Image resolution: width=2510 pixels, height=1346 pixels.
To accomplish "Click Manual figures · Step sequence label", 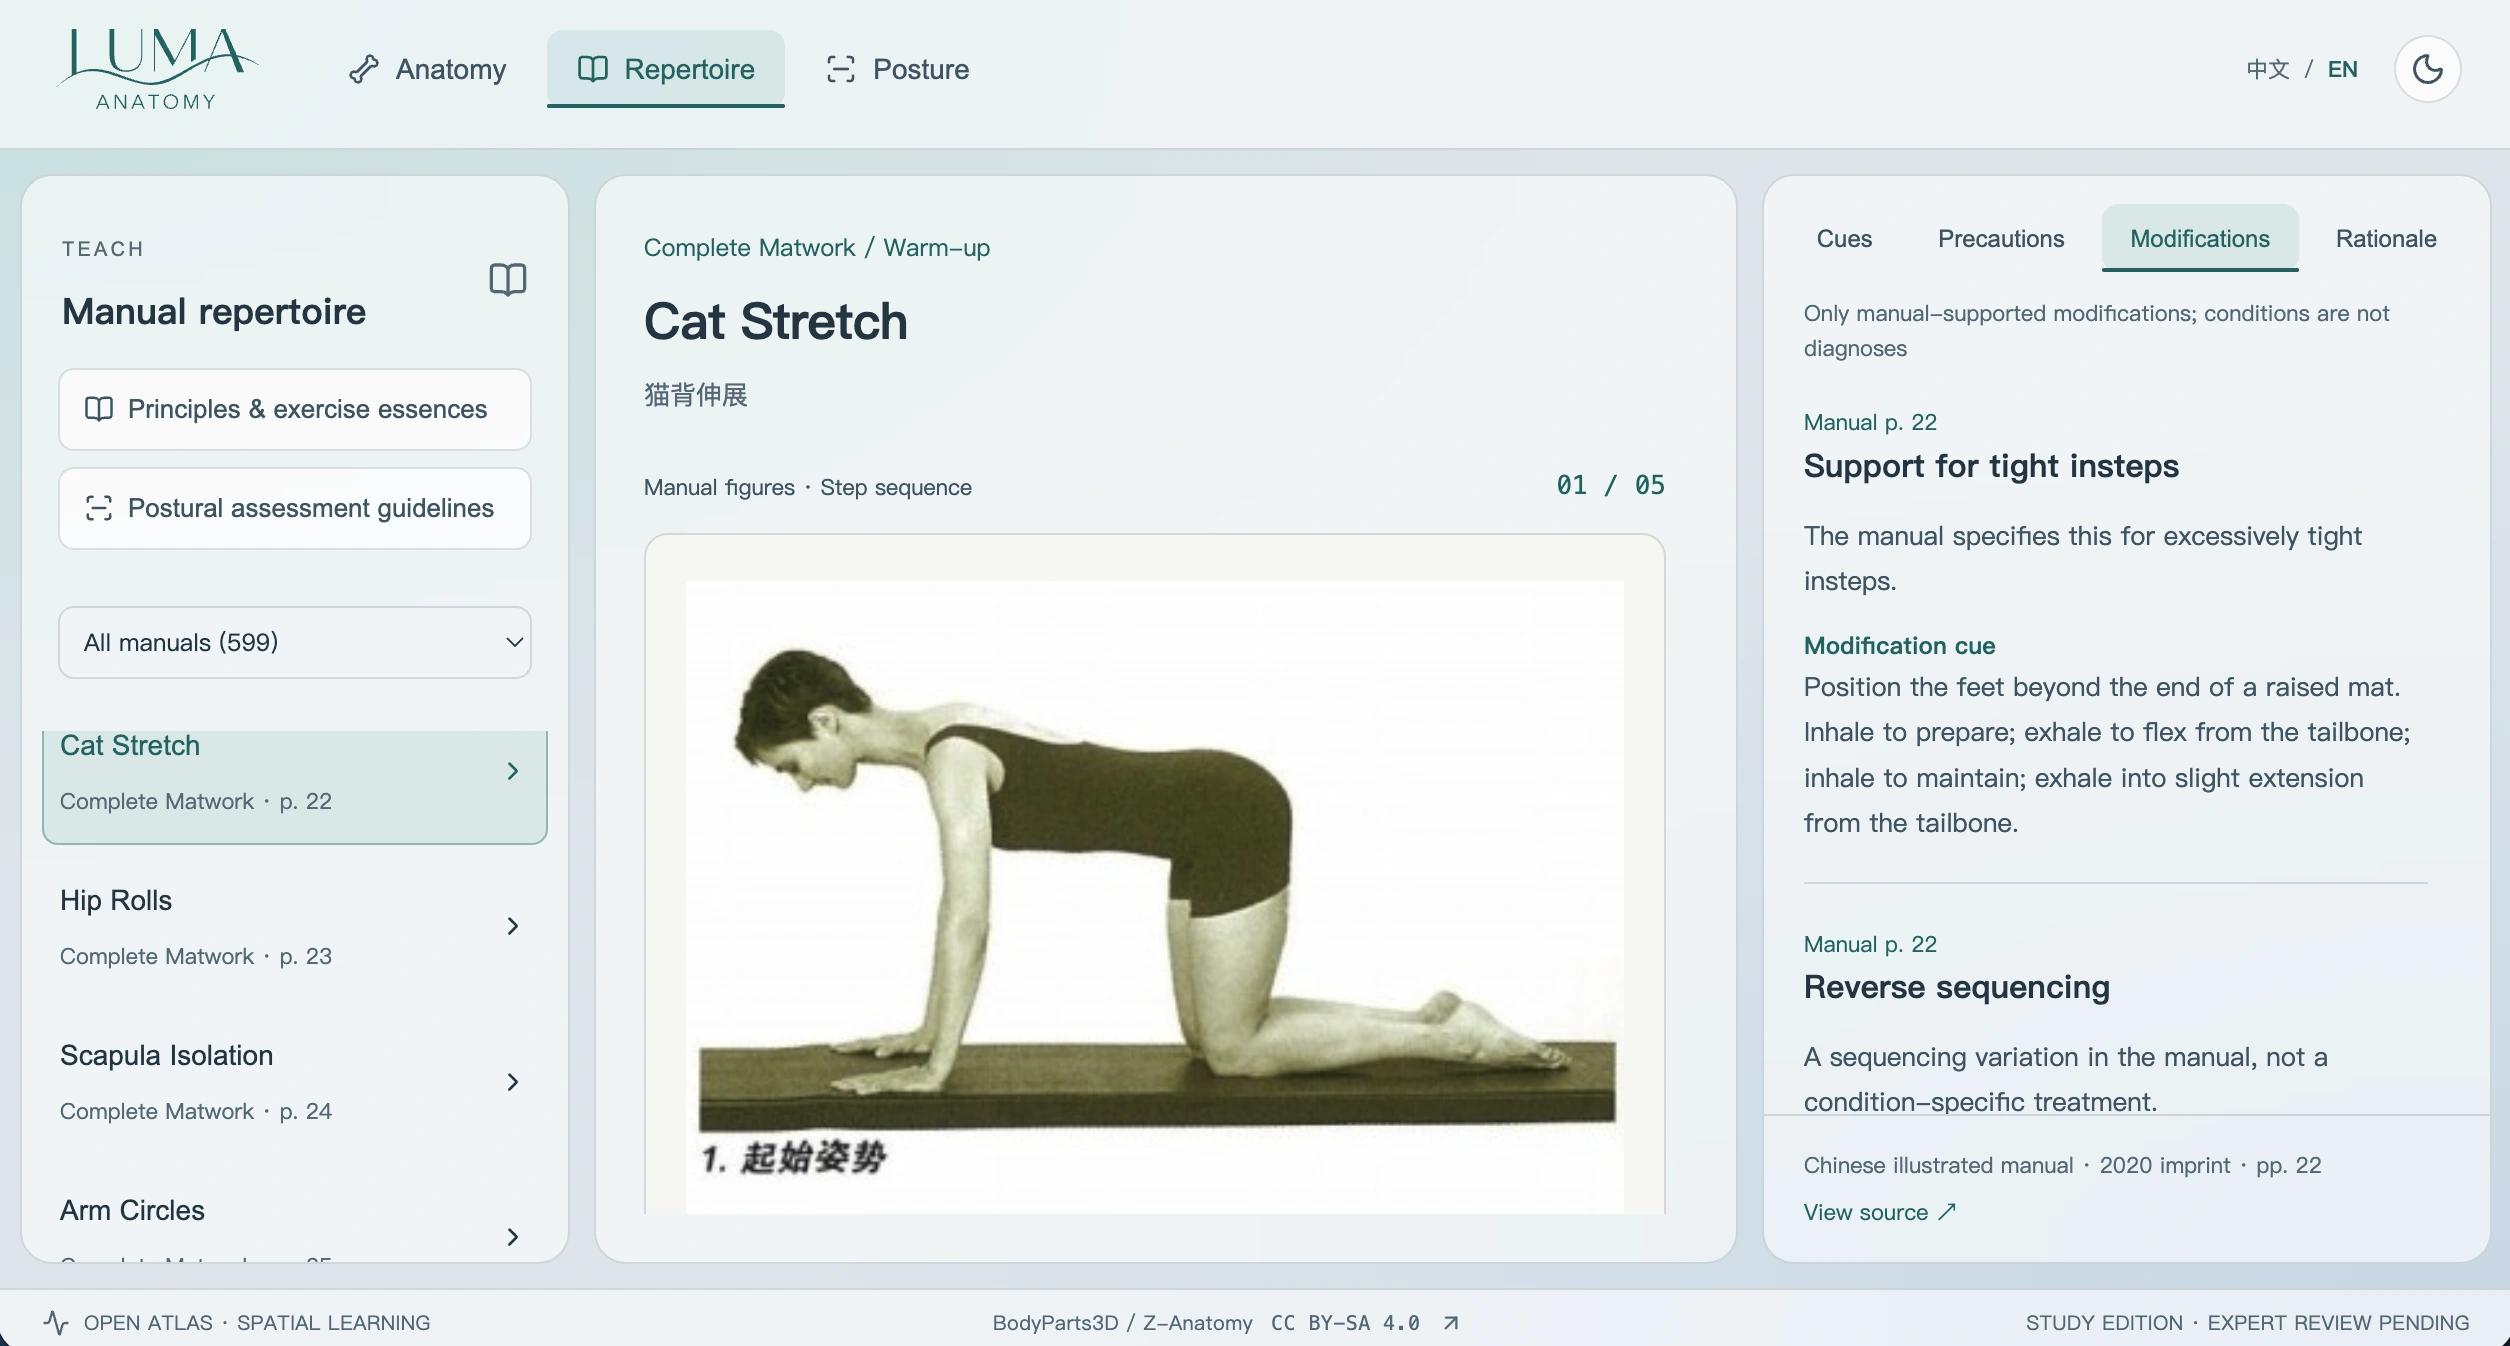I will tap(807, 487).
